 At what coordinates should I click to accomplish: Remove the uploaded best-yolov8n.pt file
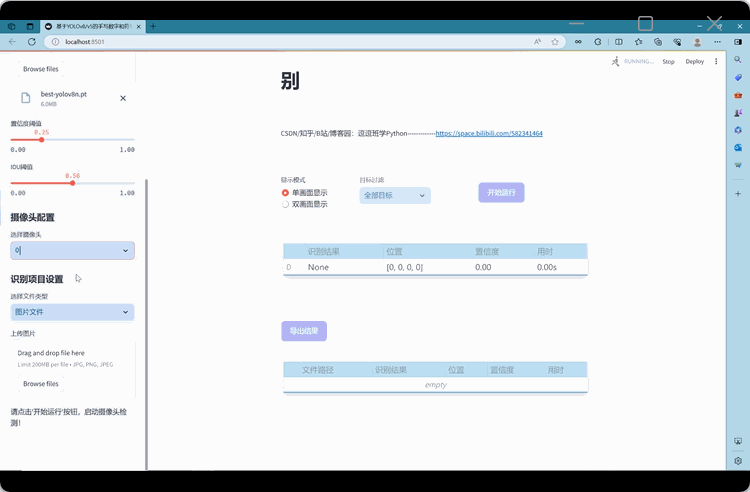(x=123, y=98)
